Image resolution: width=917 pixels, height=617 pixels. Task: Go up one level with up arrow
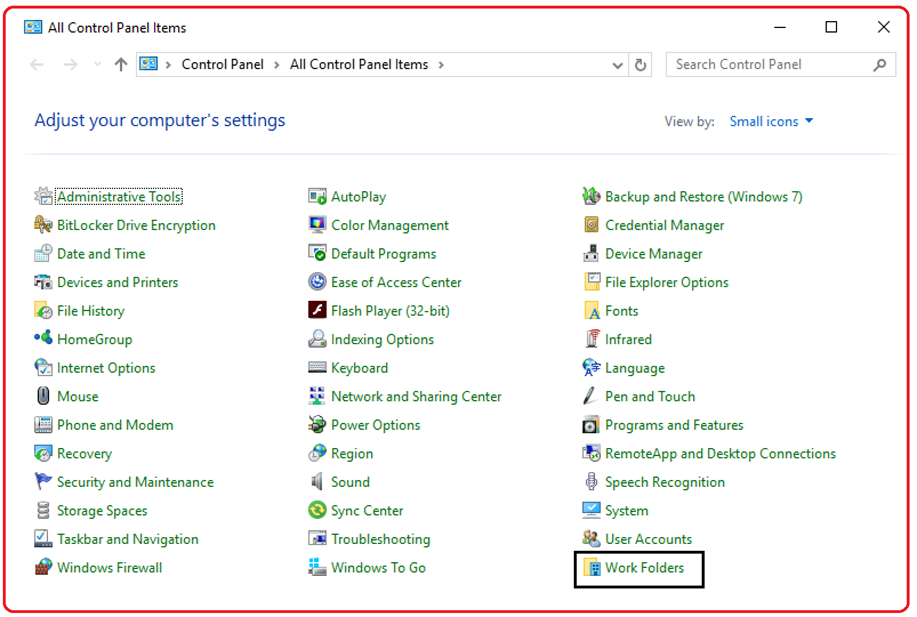(121, 64)
